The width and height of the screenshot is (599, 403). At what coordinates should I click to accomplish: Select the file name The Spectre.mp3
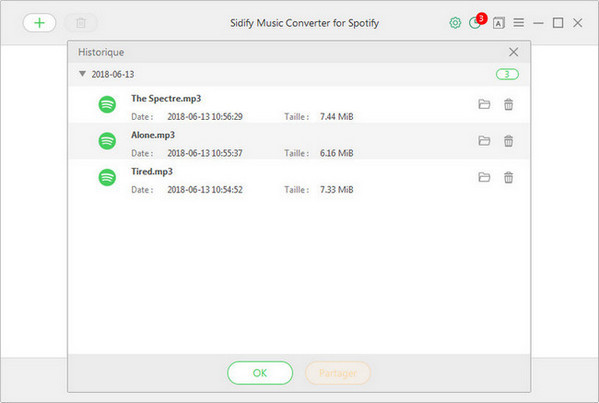pos(166,99)
